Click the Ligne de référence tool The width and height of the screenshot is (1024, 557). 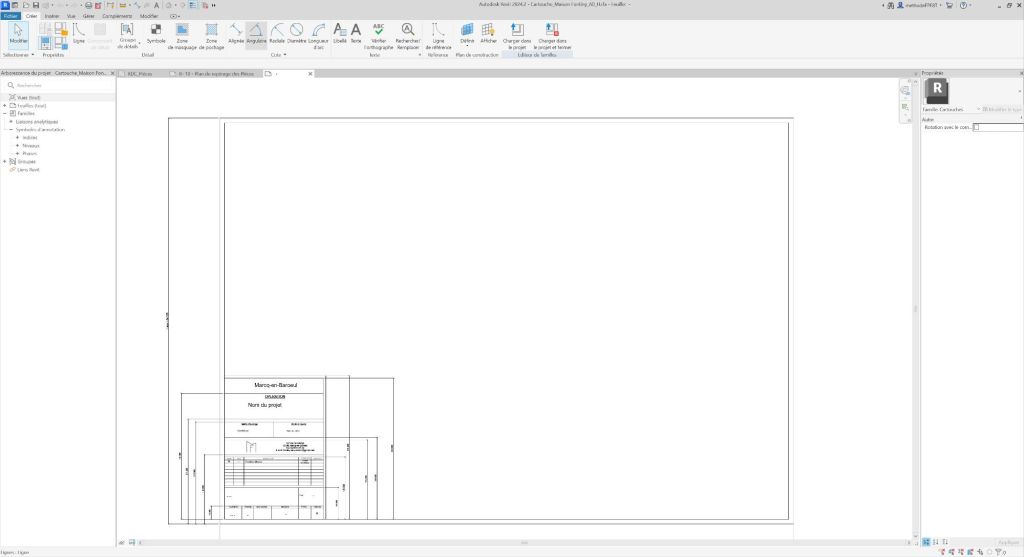tap(438, 36)
